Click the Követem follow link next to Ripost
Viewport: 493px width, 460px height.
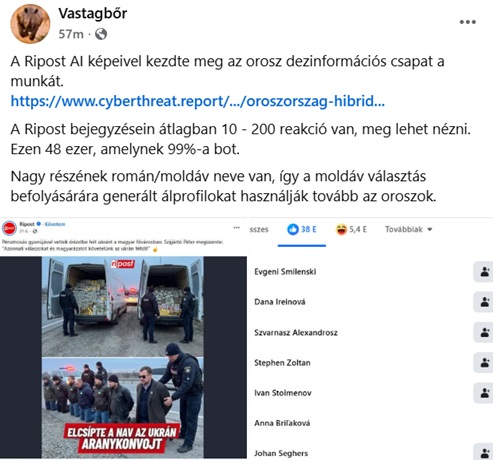pyautogui.click(x=55, y=224)
